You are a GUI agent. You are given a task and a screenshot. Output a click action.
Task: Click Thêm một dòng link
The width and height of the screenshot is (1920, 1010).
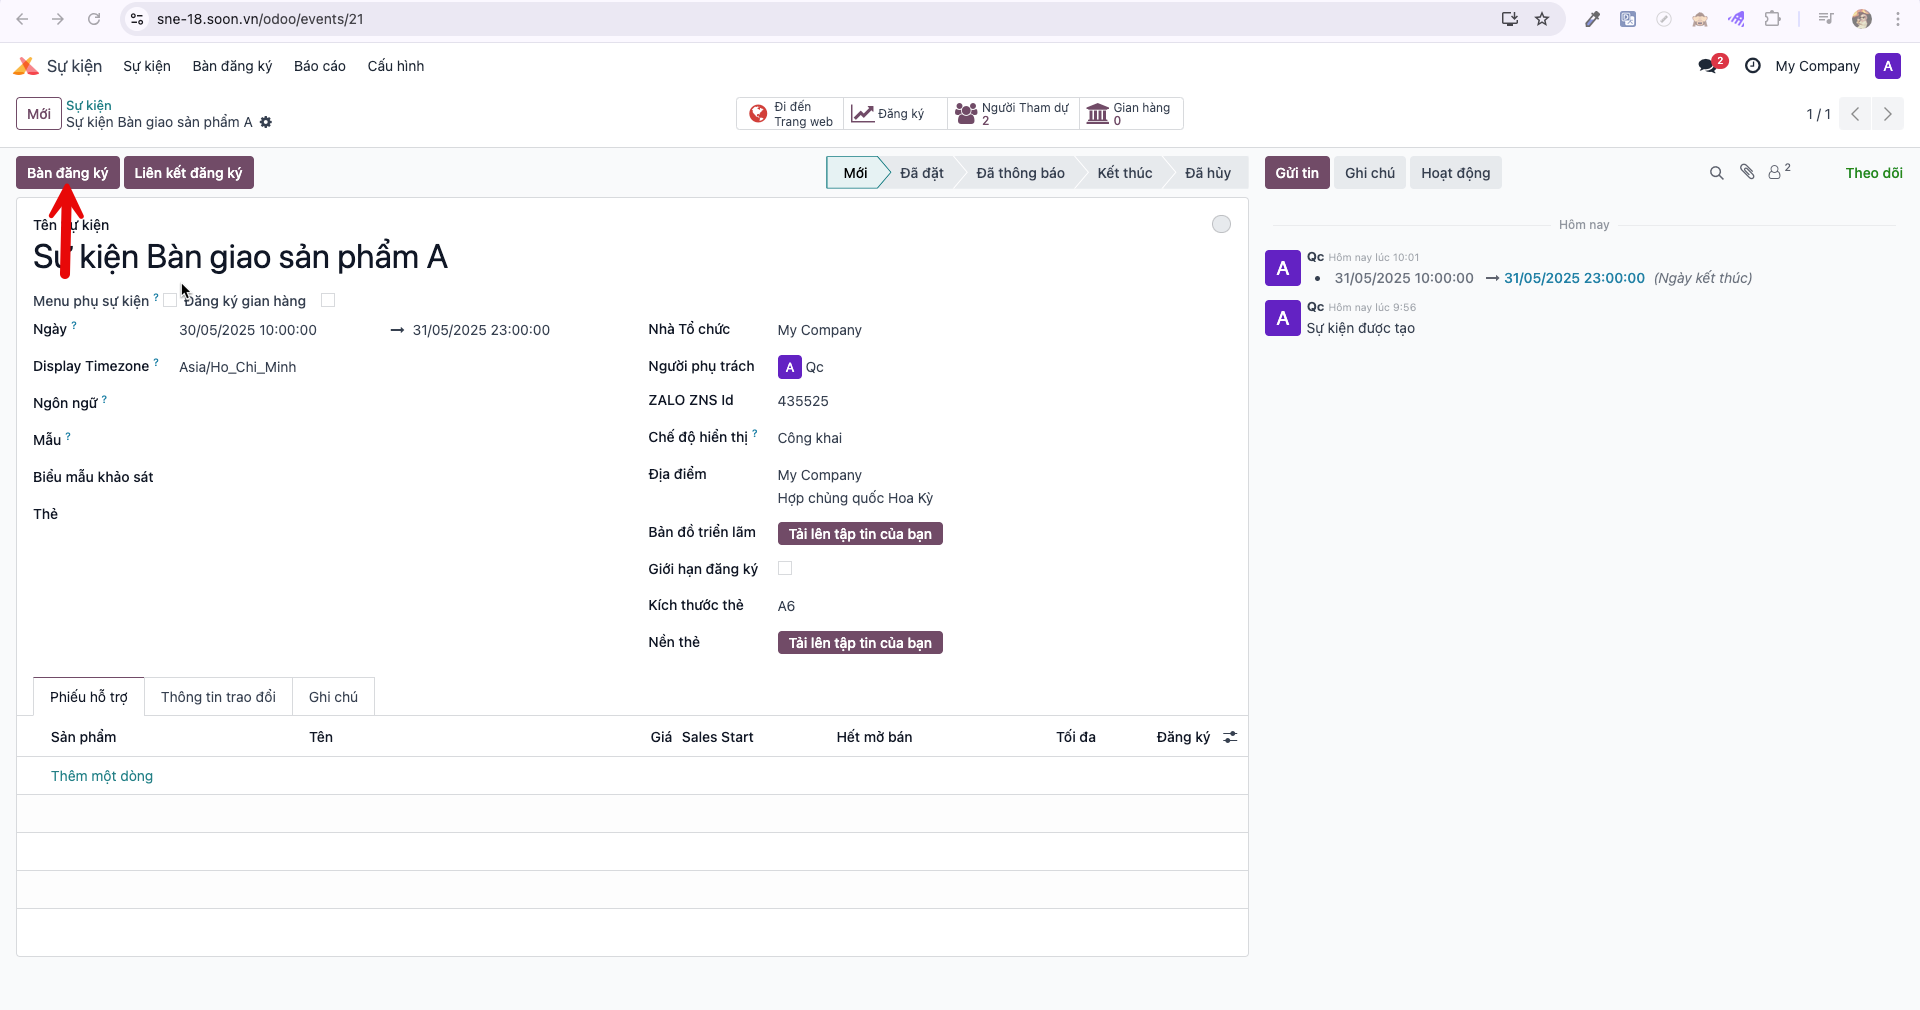click(102, 776)
